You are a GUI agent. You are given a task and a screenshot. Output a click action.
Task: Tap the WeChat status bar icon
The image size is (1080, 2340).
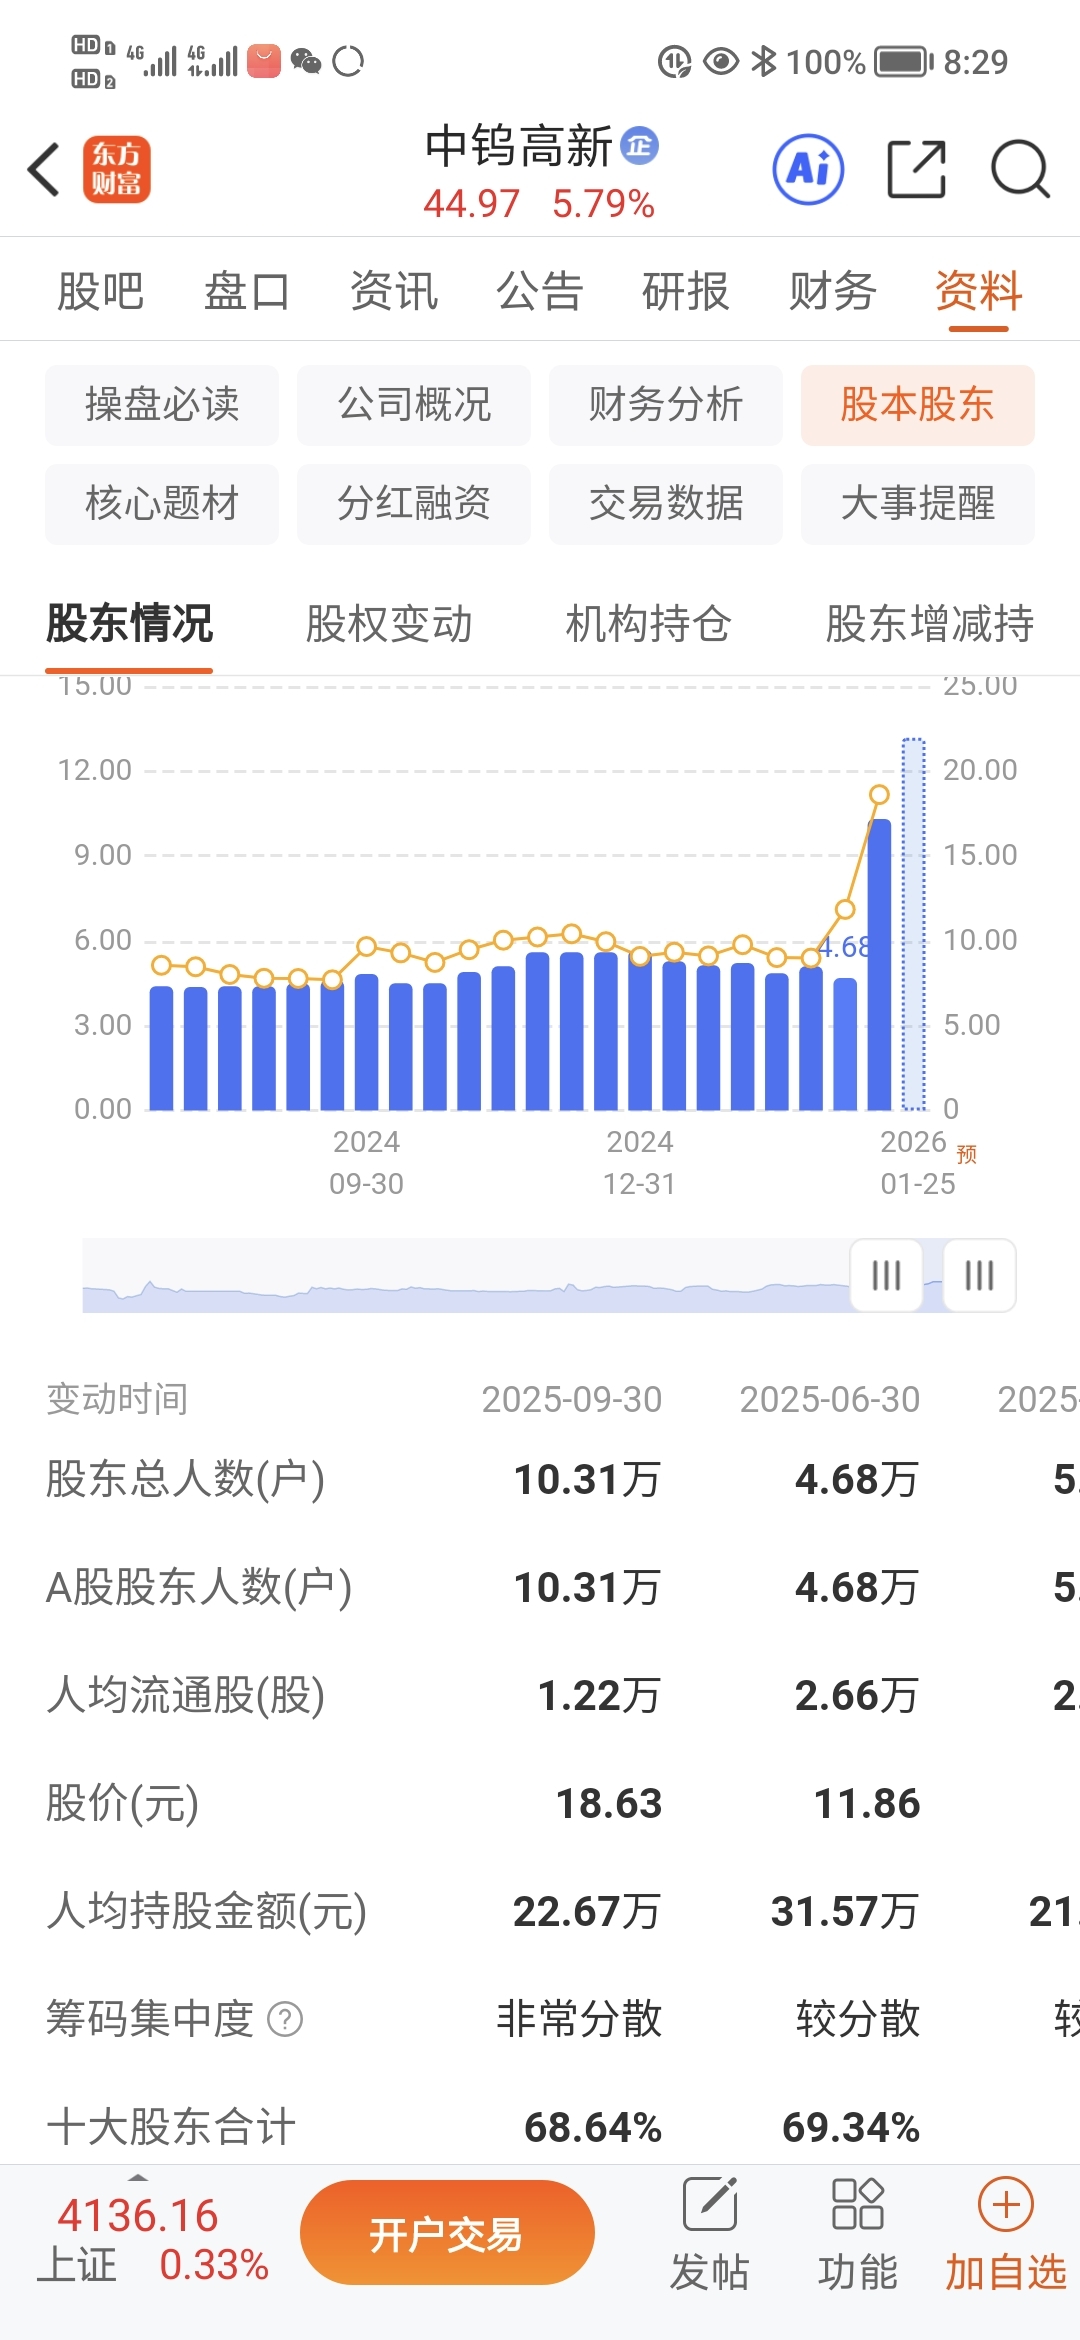306,62
